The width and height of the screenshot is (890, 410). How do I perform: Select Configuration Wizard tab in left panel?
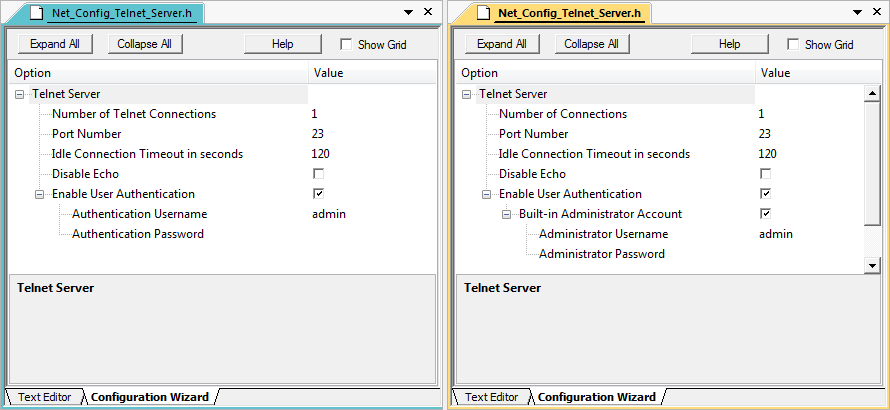coord(150,397)
